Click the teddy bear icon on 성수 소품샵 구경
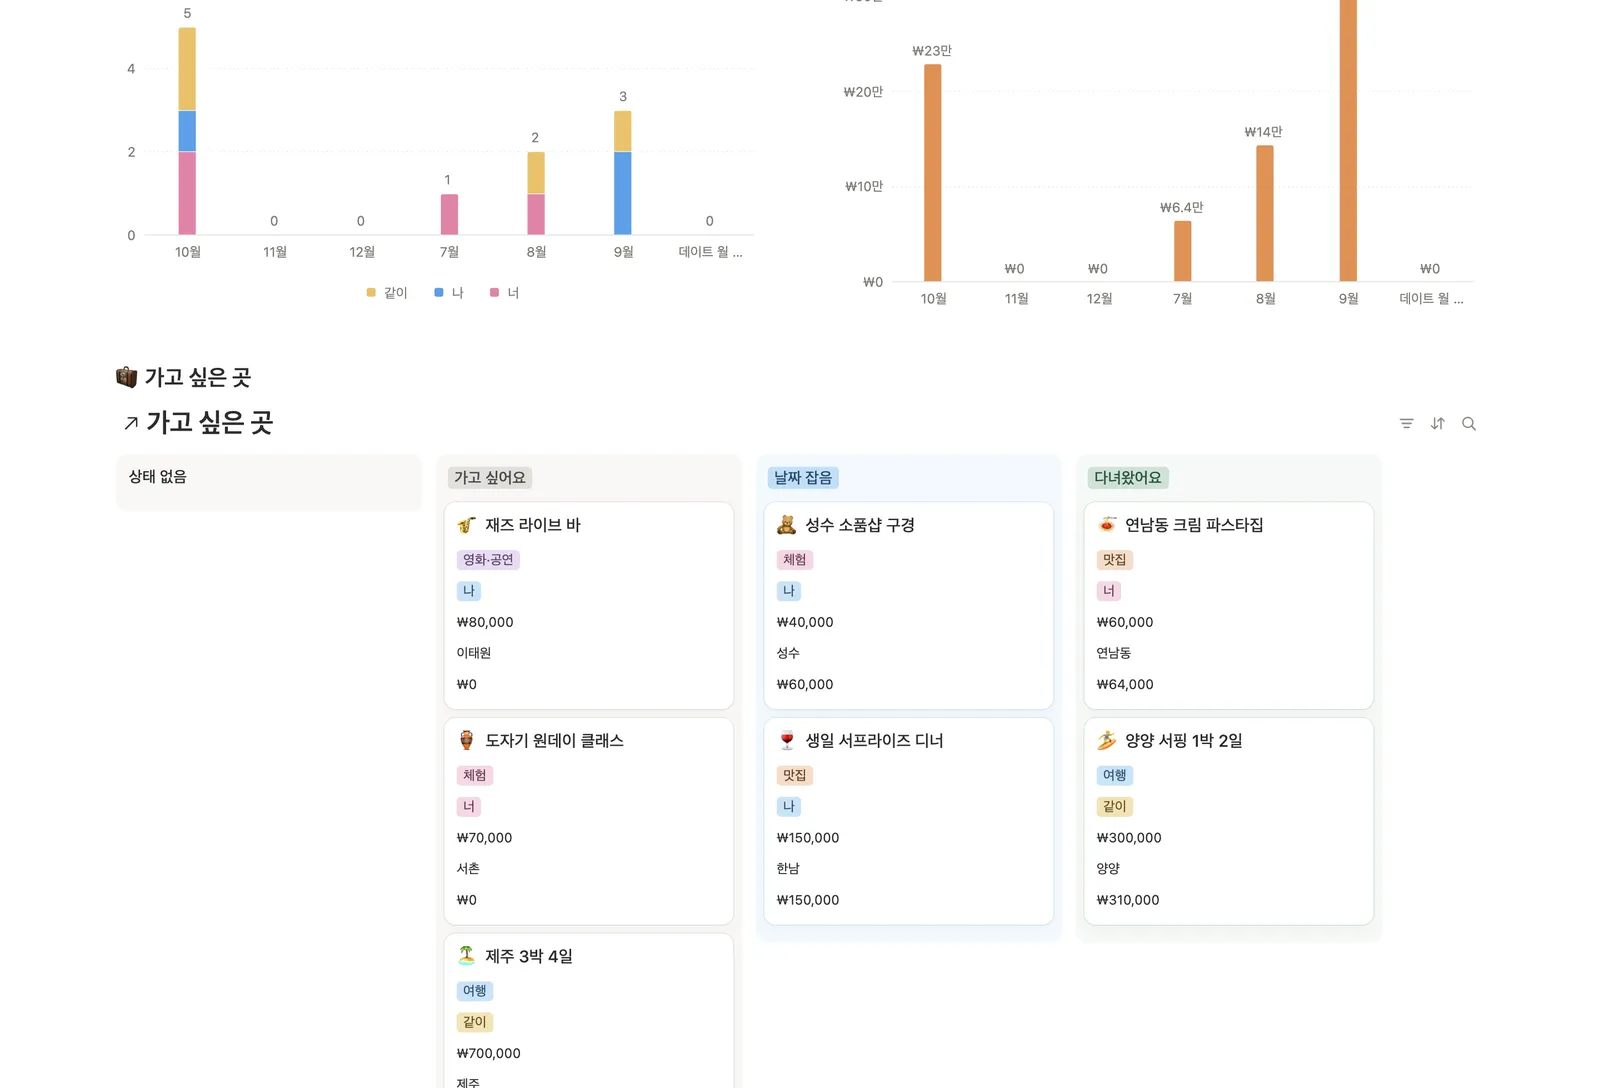This screenshot has height=1088, width=1600. click(787, 525)
